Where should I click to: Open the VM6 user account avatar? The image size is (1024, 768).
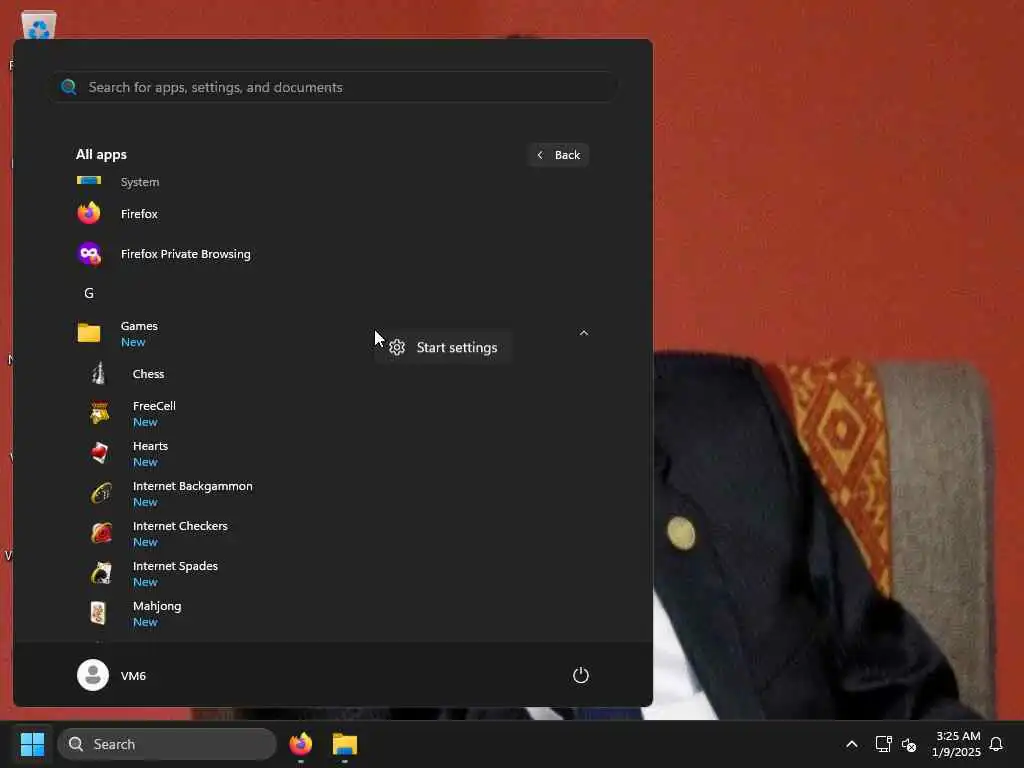click(93, 675)
